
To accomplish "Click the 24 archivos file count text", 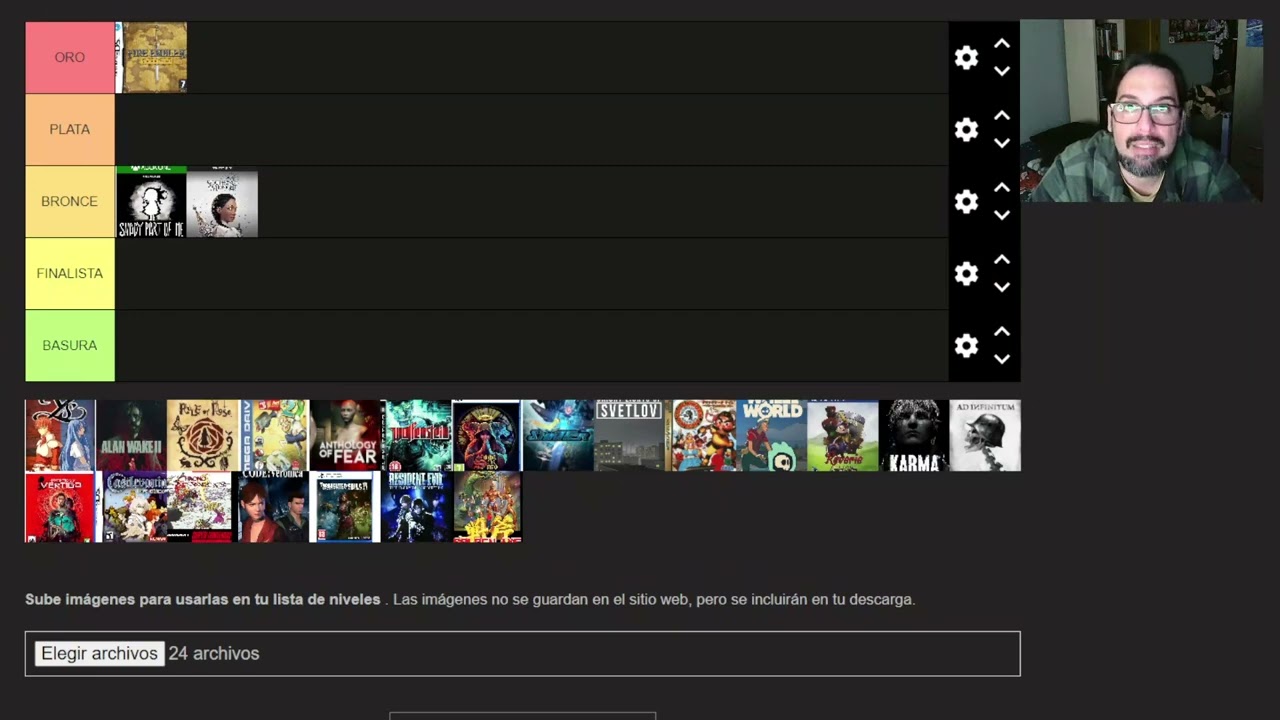I will click(214, 654).
